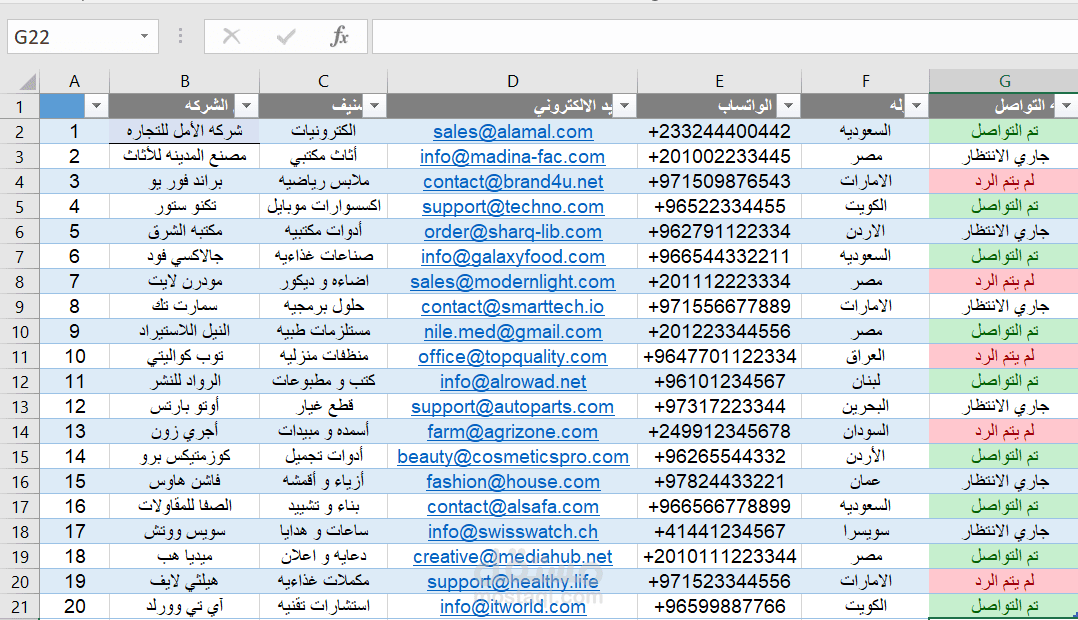The image size is (1078, 620).
Task: Select cell with phone +9647701122334
Action: click(x=719, y=357)
